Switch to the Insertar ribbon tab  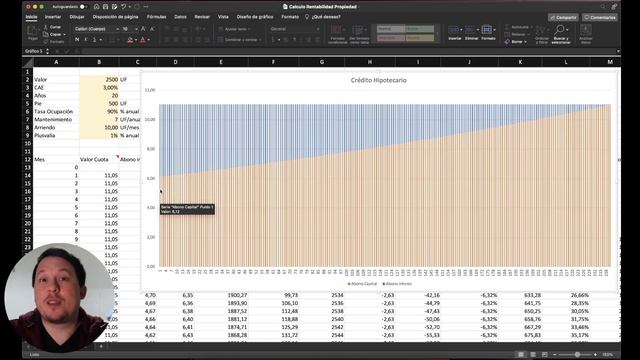pos(53,17)
